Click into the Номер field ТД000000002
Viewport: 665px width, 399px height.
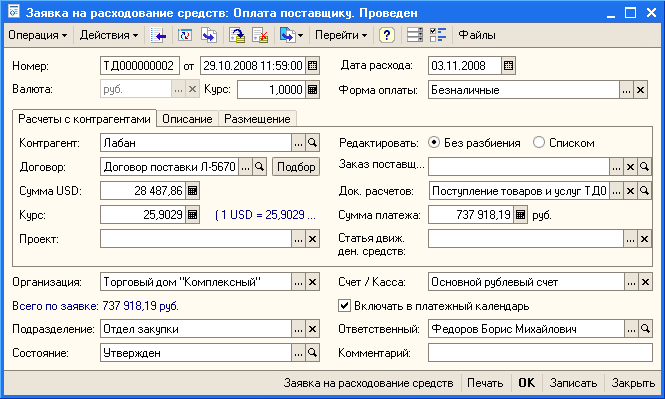(140, 66)
